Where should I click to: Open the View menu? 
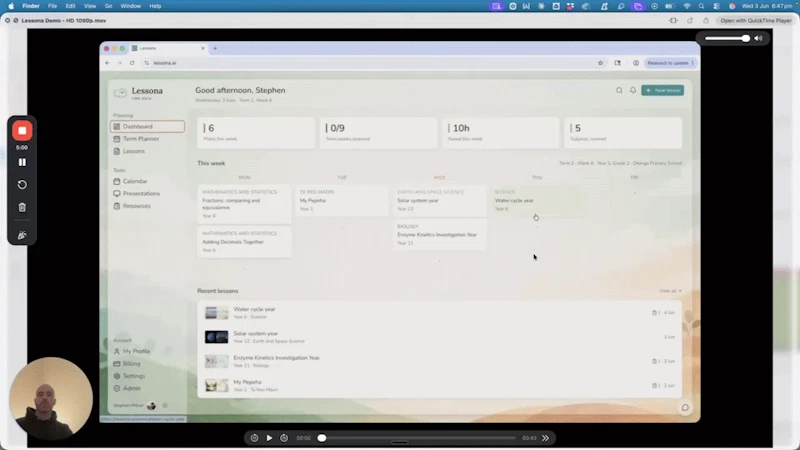(90, 6)
